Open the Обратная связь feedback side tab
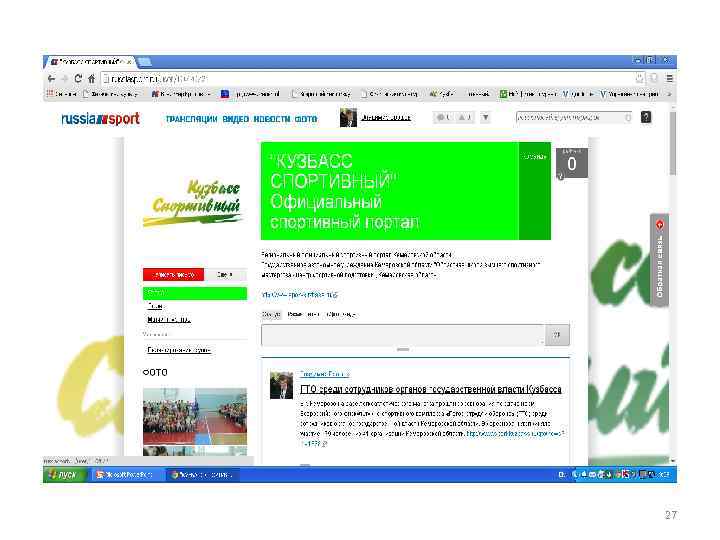Screen dimensions: 720x540 pos(659,260)
